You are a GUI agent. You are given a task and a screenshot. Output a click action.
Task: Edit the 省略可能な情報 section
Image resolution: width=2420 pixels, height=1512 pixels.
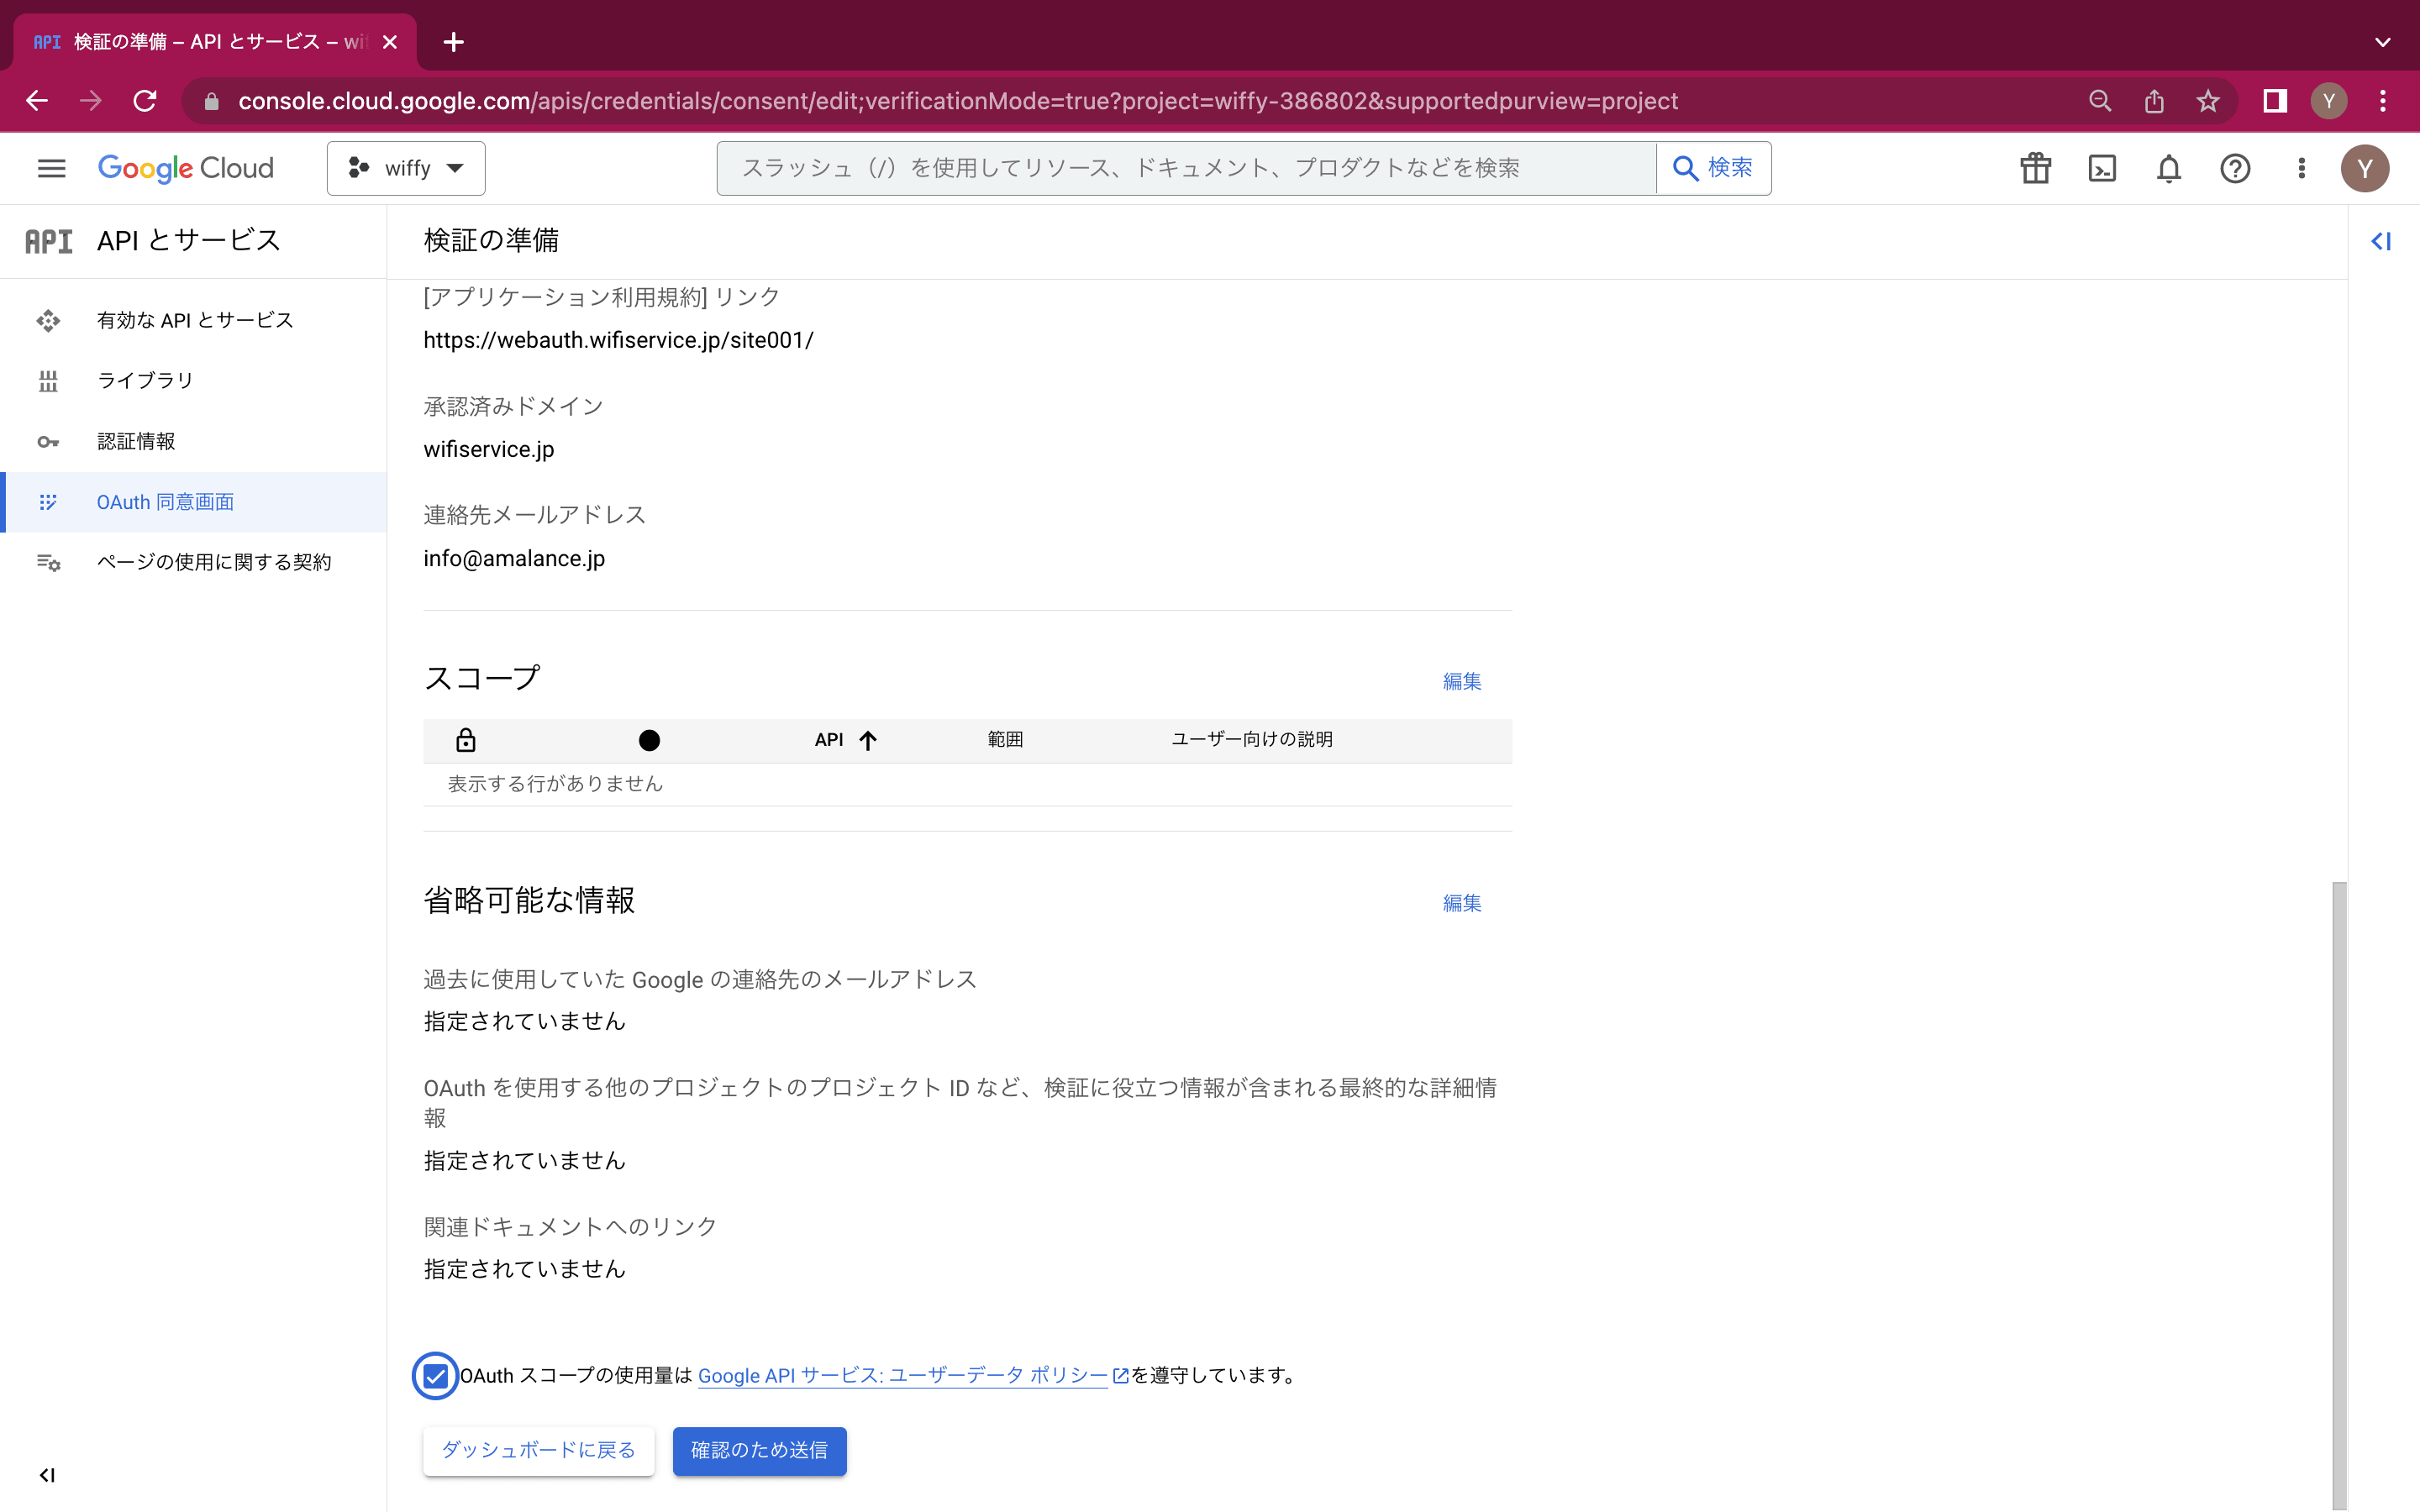coord(1461,903)
